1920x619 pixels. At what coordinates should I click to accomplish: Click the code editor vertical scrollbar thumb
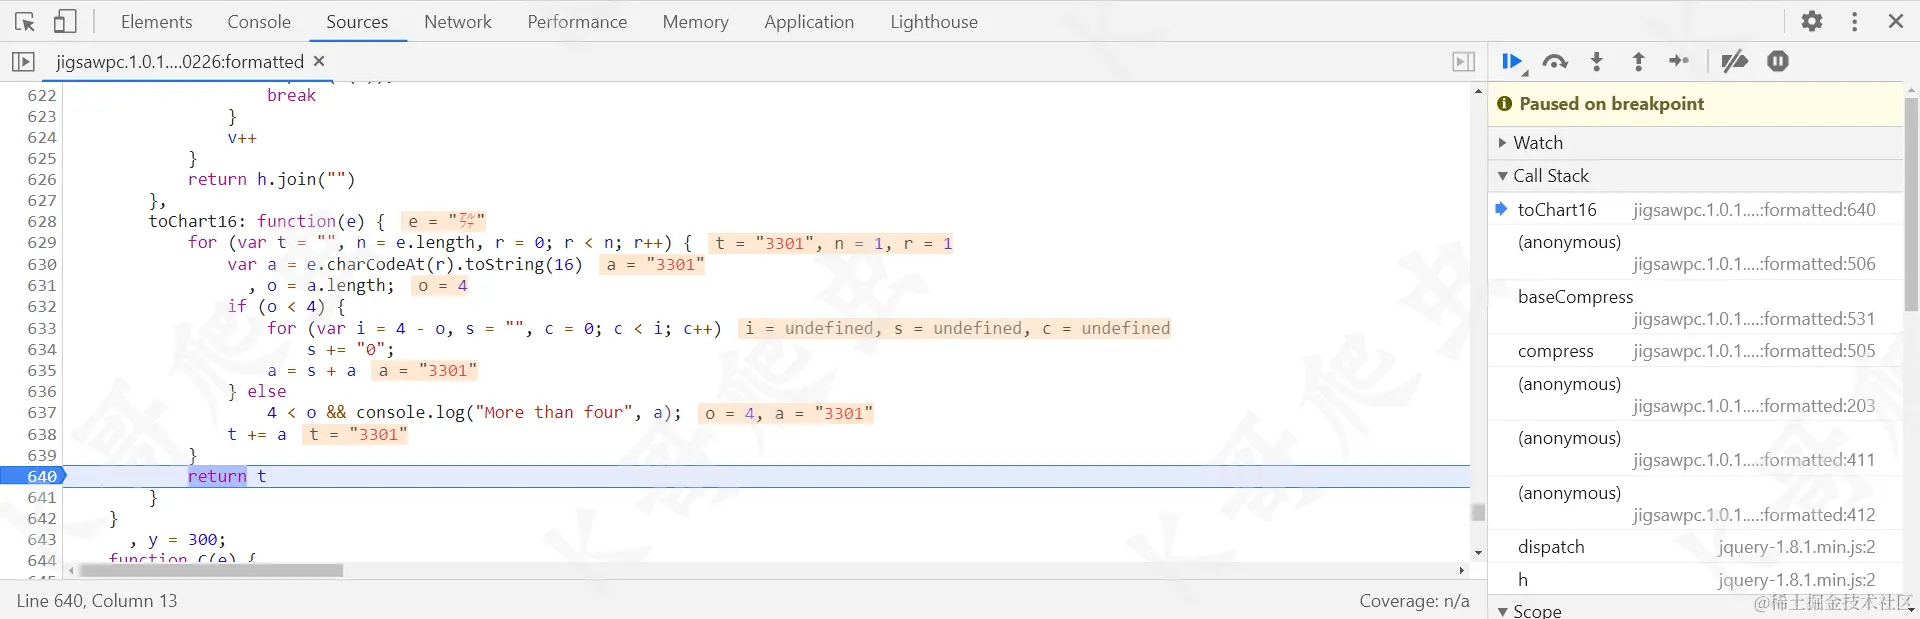click(x=1478, y=513)
